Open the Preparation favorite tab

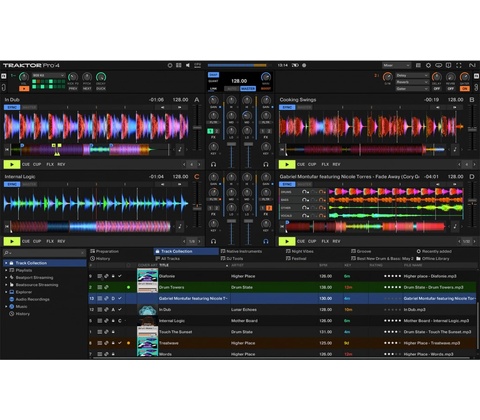tap(104, 251)
